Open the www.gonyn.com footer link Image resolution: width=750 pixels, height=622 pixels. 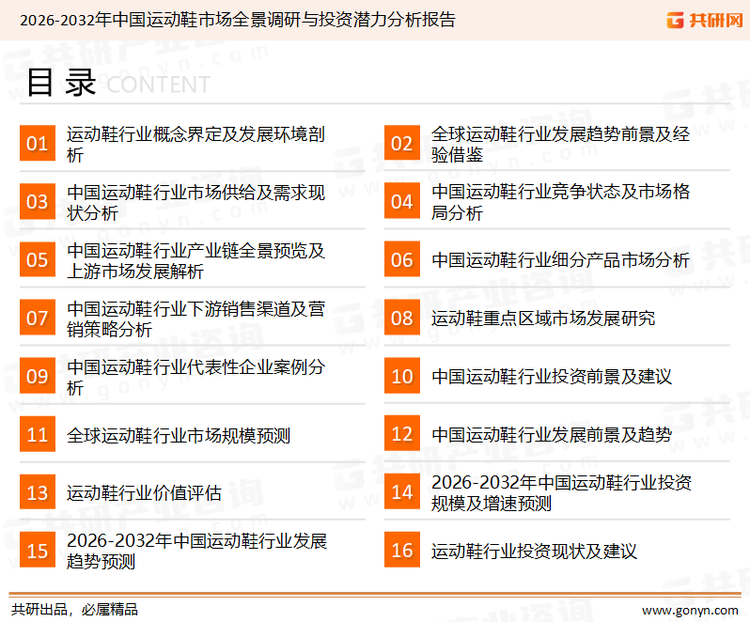[690, 611]
